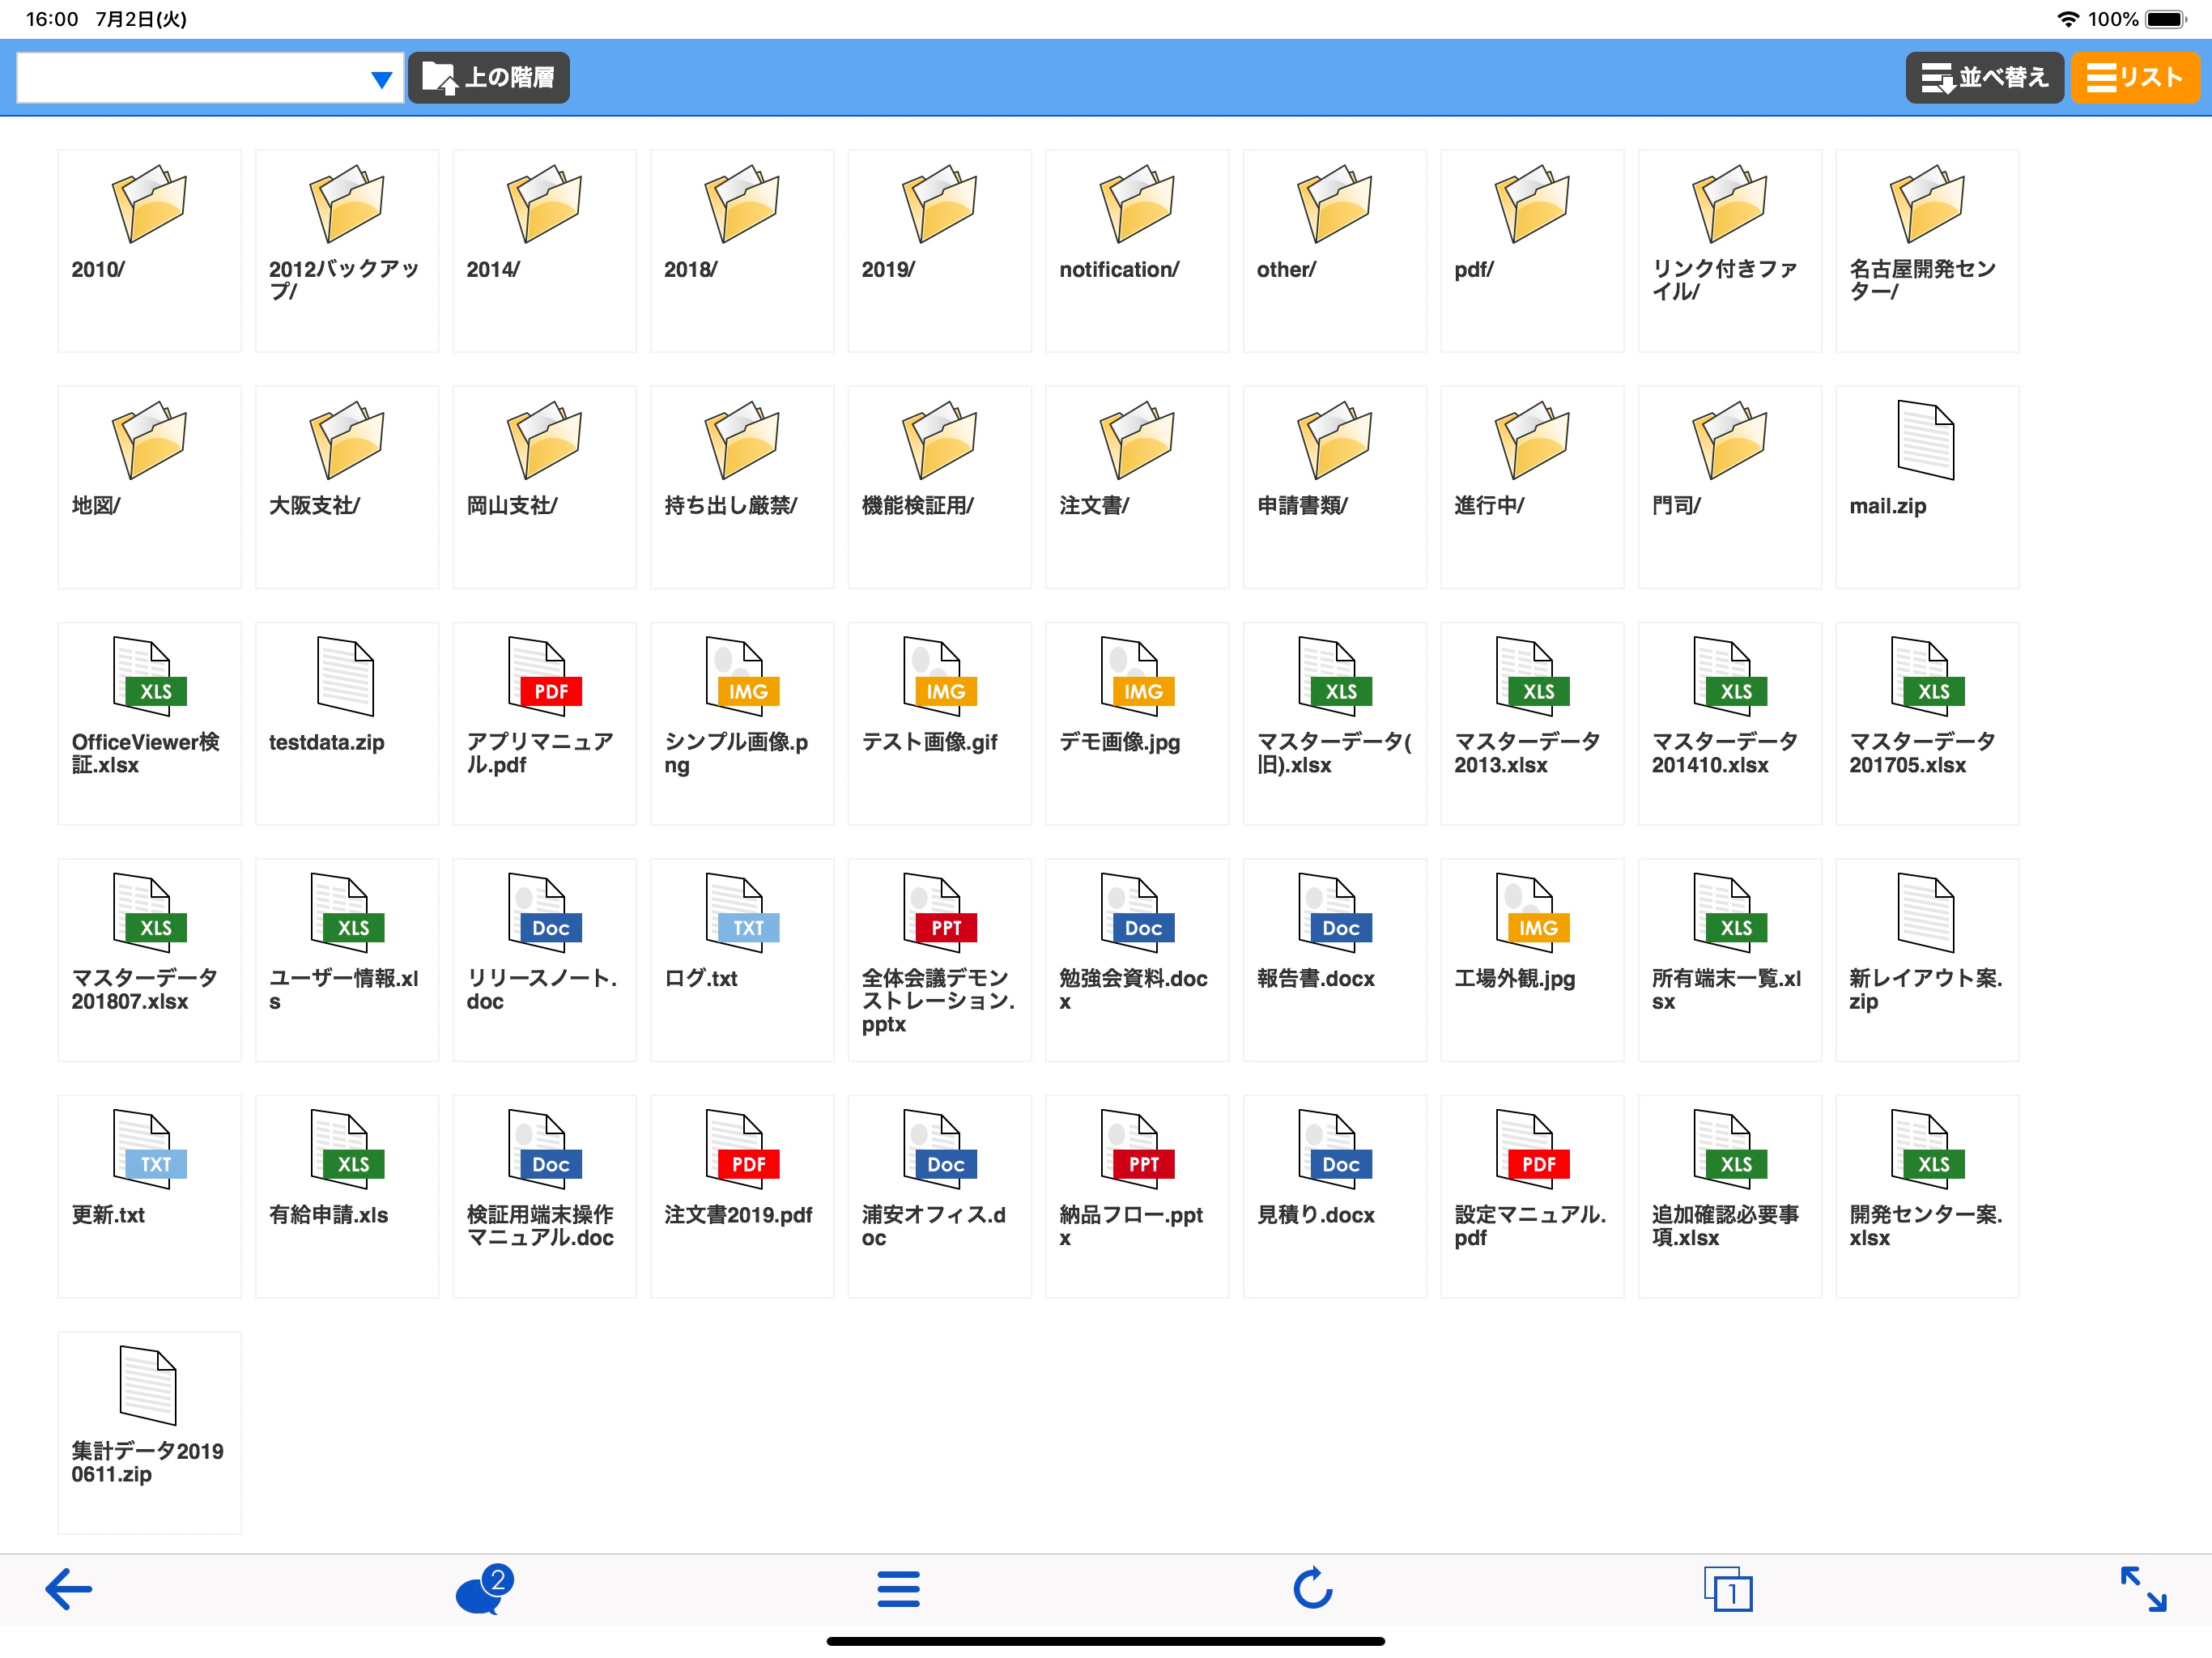The width and height of the screenshot is (2212, 1658).
Task: Open the リンク付きファイル/ folder
Action: (1729, 251)
